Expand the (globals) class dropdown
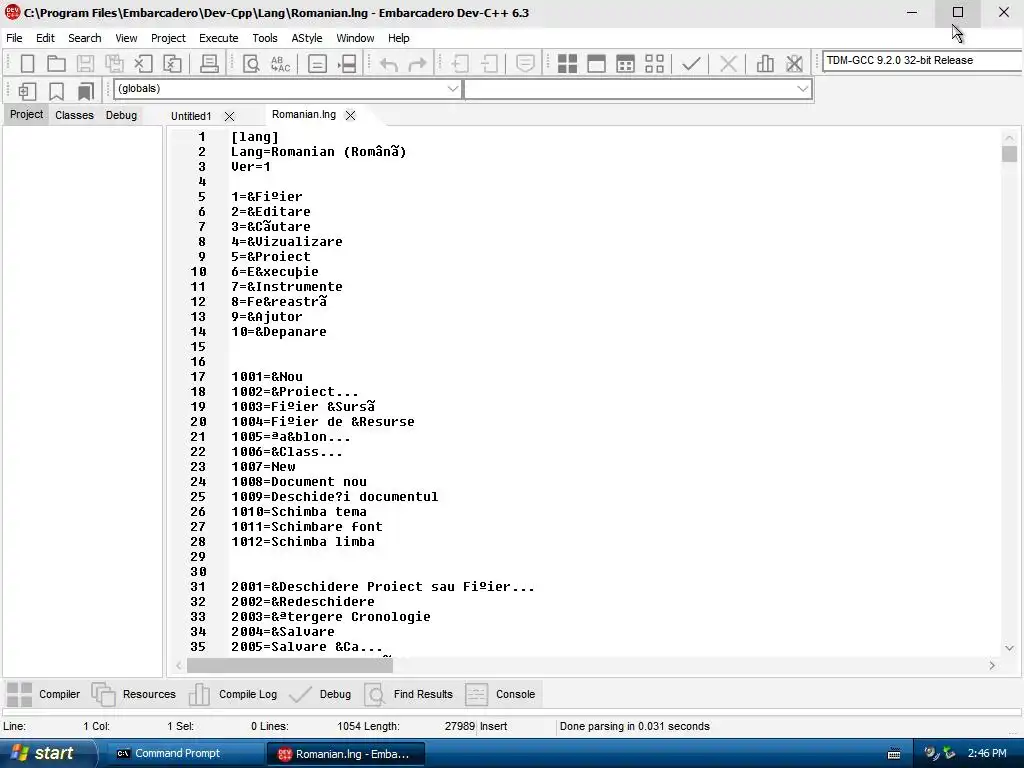The height and width of the screenshot is (768, 1024). point(452,89)
